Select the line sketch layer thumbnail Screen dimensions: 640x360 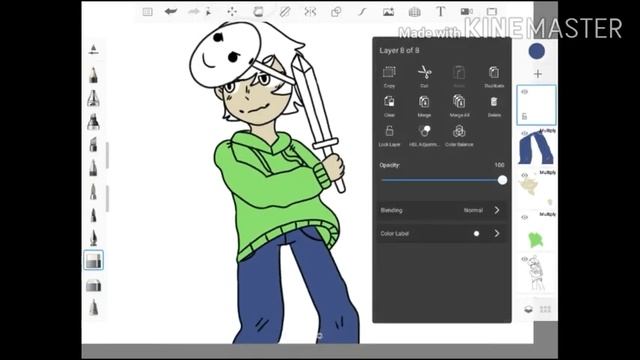(x=536, y=273)
